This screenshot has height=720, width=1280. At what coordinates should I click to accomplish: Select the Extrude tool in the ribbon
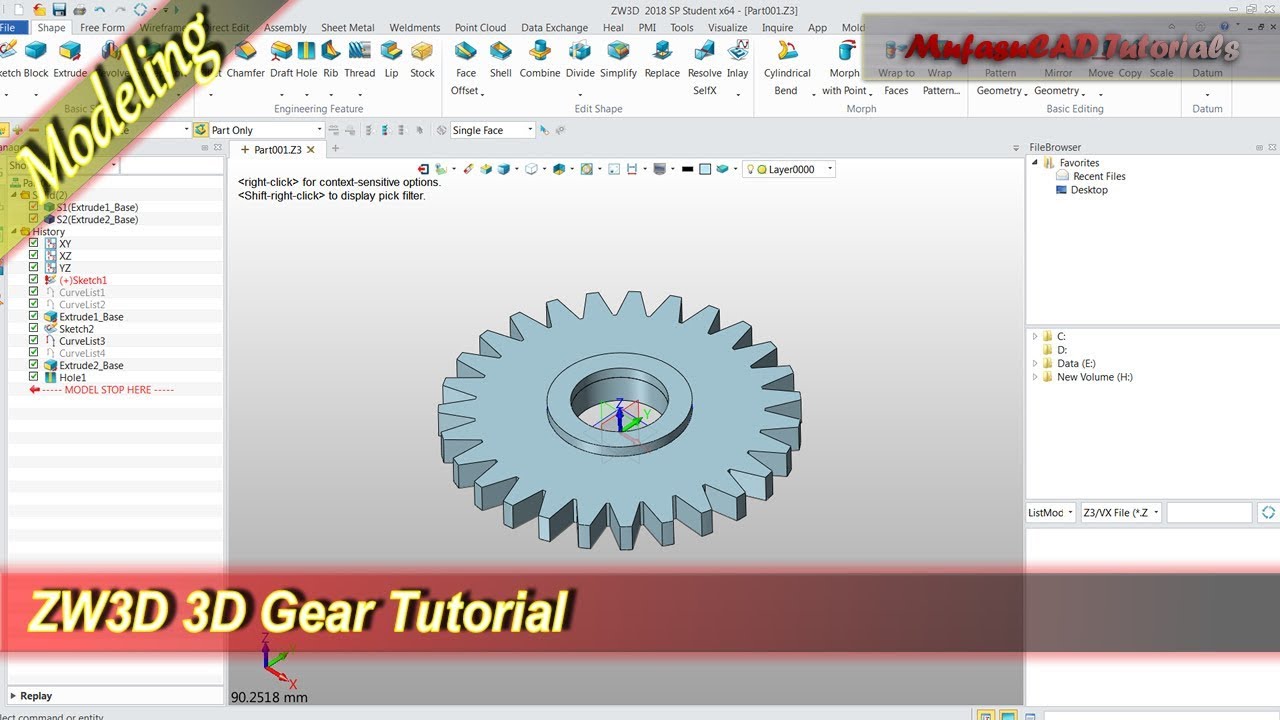point(70,59)
